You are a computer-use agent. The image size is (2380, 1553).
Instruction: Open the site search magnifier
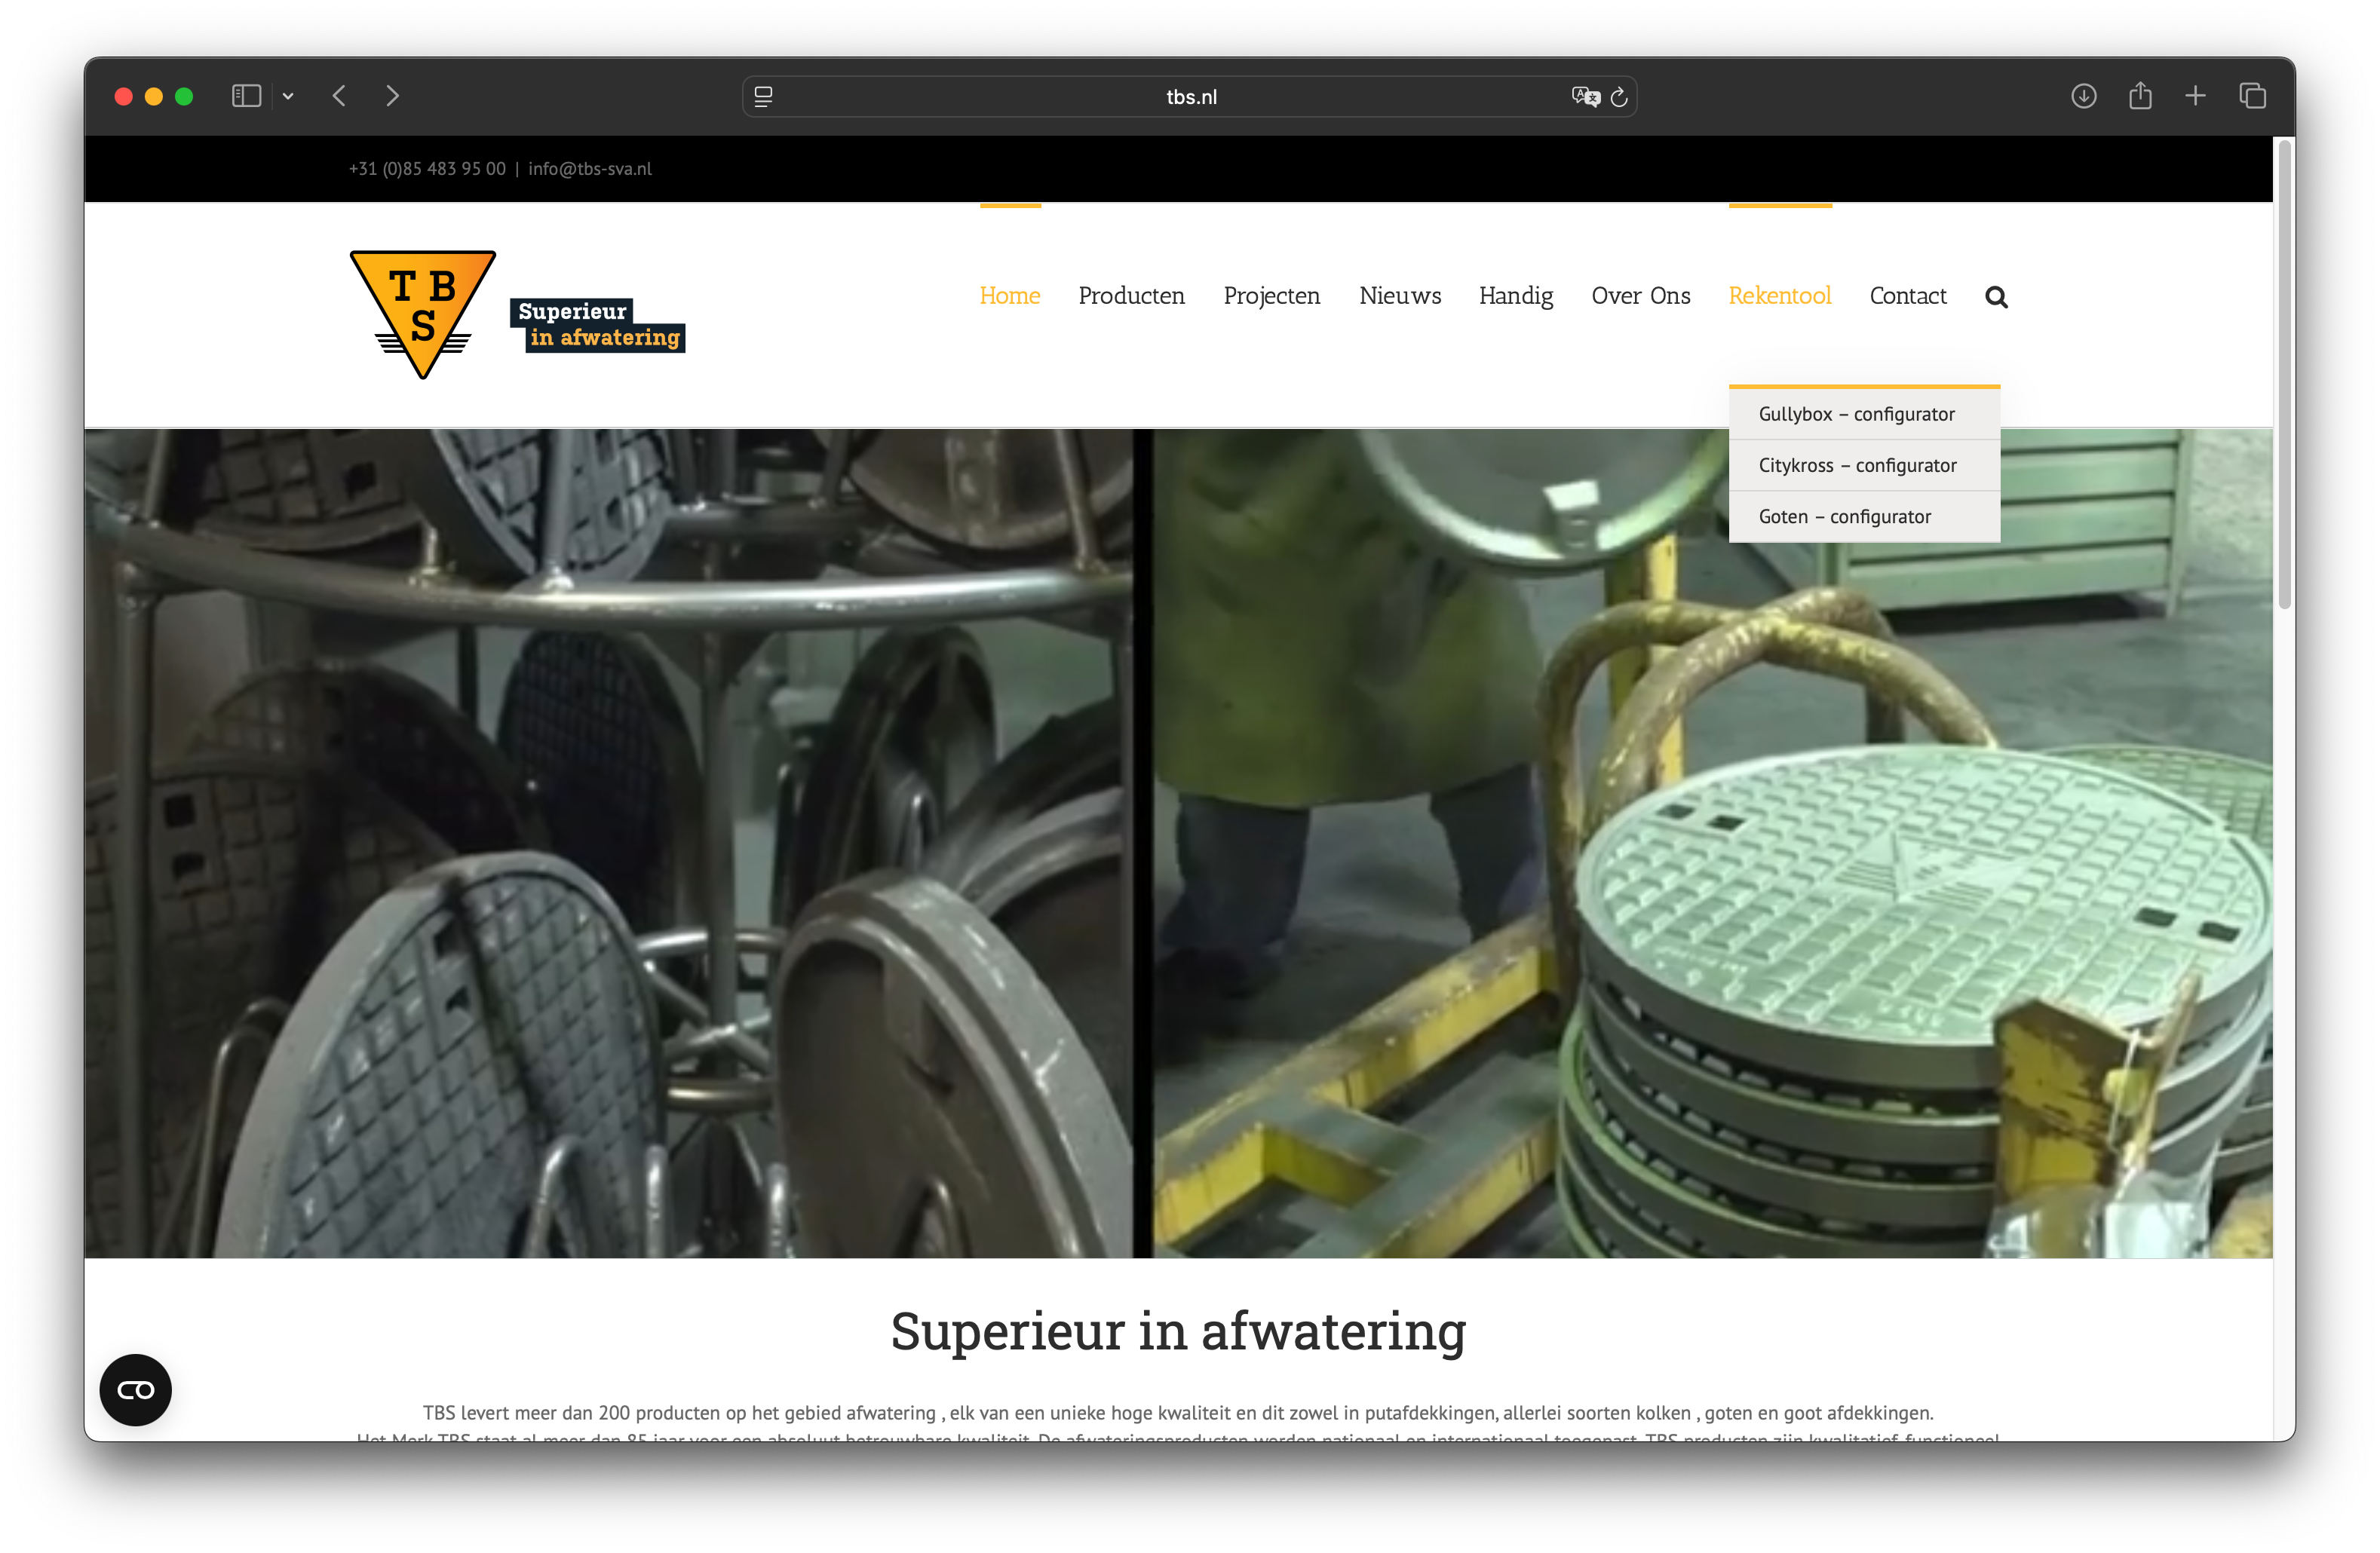(x=1996, y=296)
